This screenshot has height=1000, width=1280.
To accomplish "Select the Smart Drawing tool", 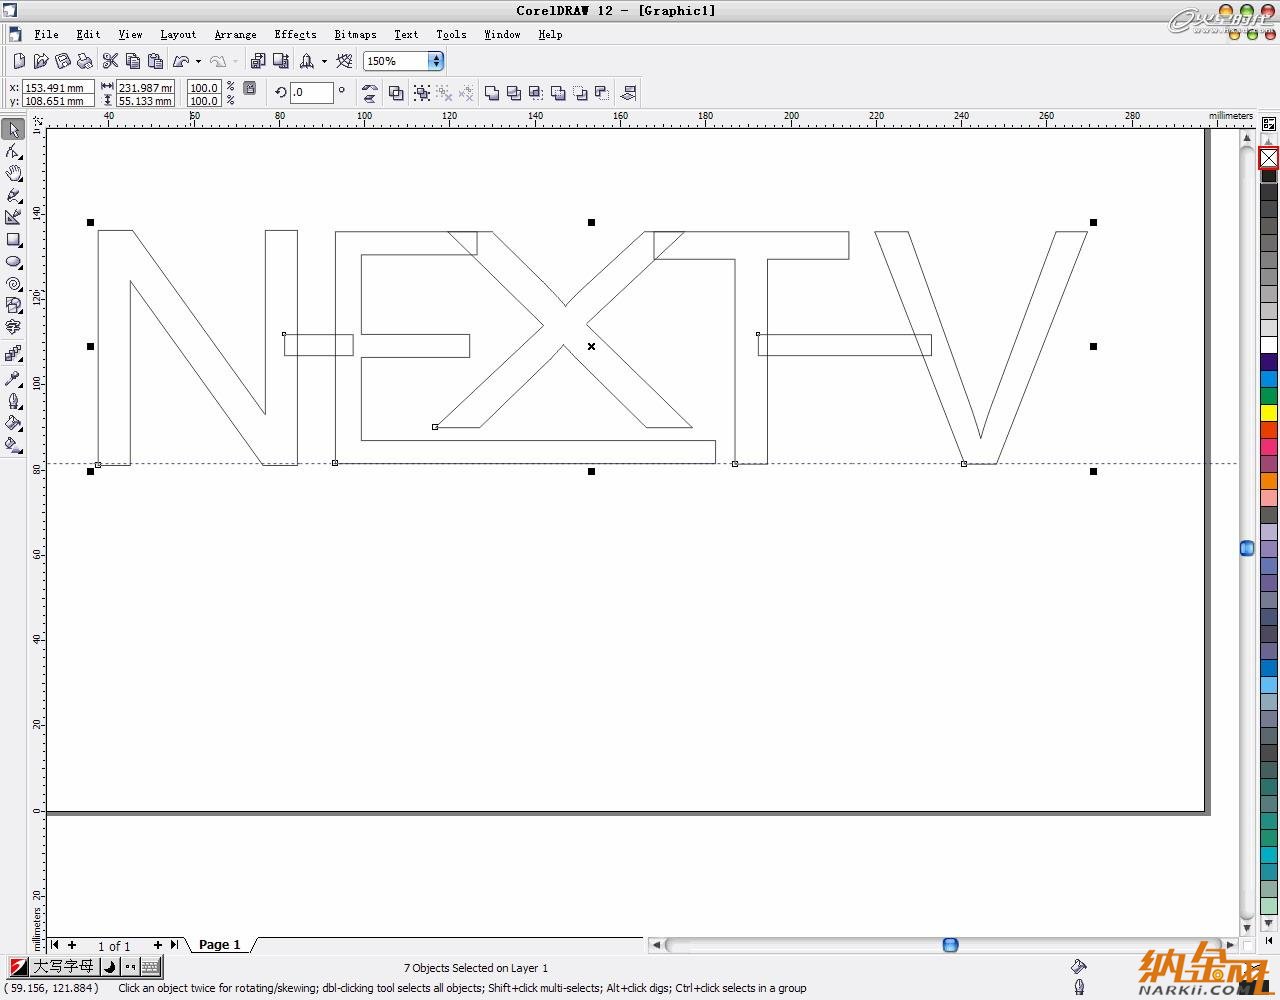I will click(x=13, y=217).
